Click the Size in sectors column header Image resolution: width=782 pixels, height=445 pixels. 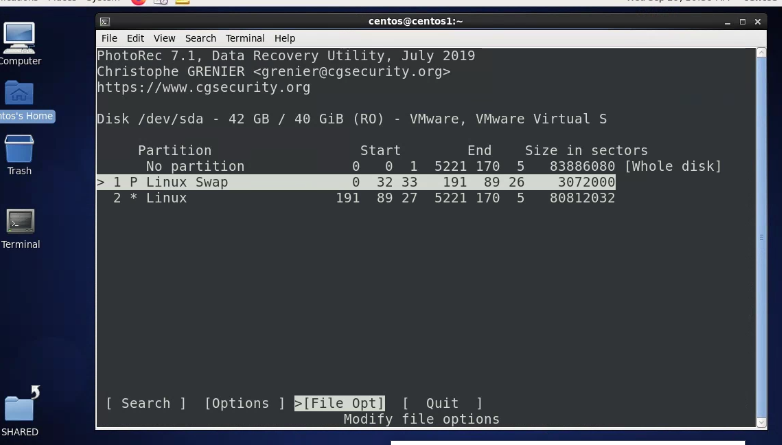(586, 150)
